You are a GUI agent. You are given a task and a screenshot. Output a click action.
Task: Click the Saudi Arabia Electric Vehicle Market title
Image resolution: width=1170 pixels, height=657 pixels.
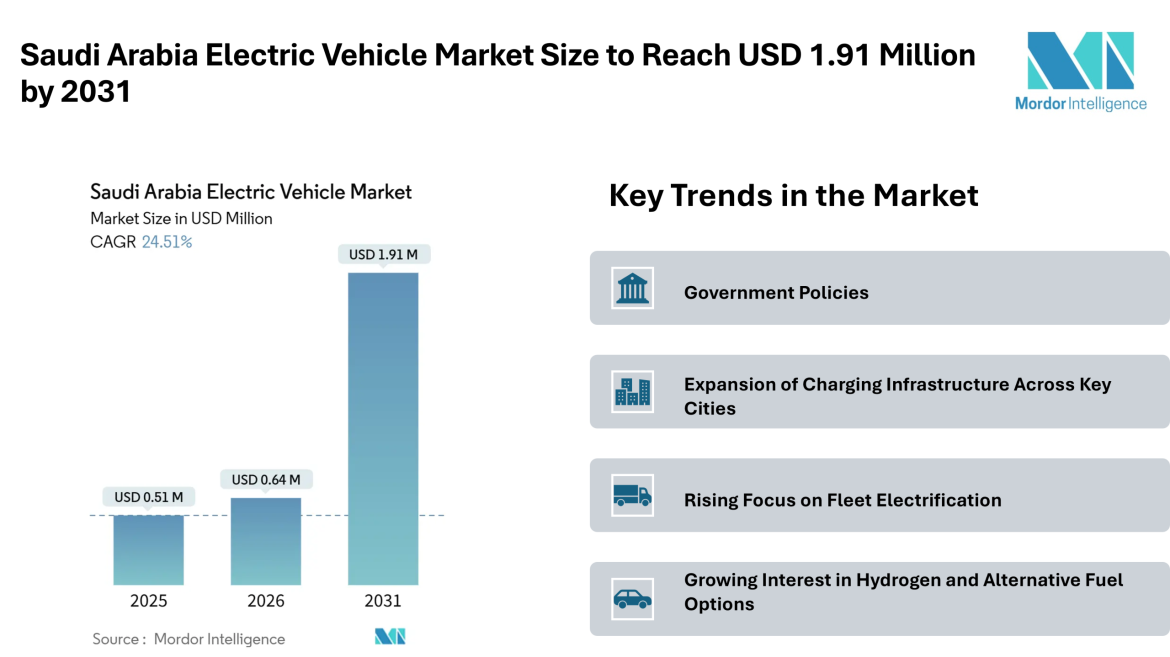click(x=251, y=192)
